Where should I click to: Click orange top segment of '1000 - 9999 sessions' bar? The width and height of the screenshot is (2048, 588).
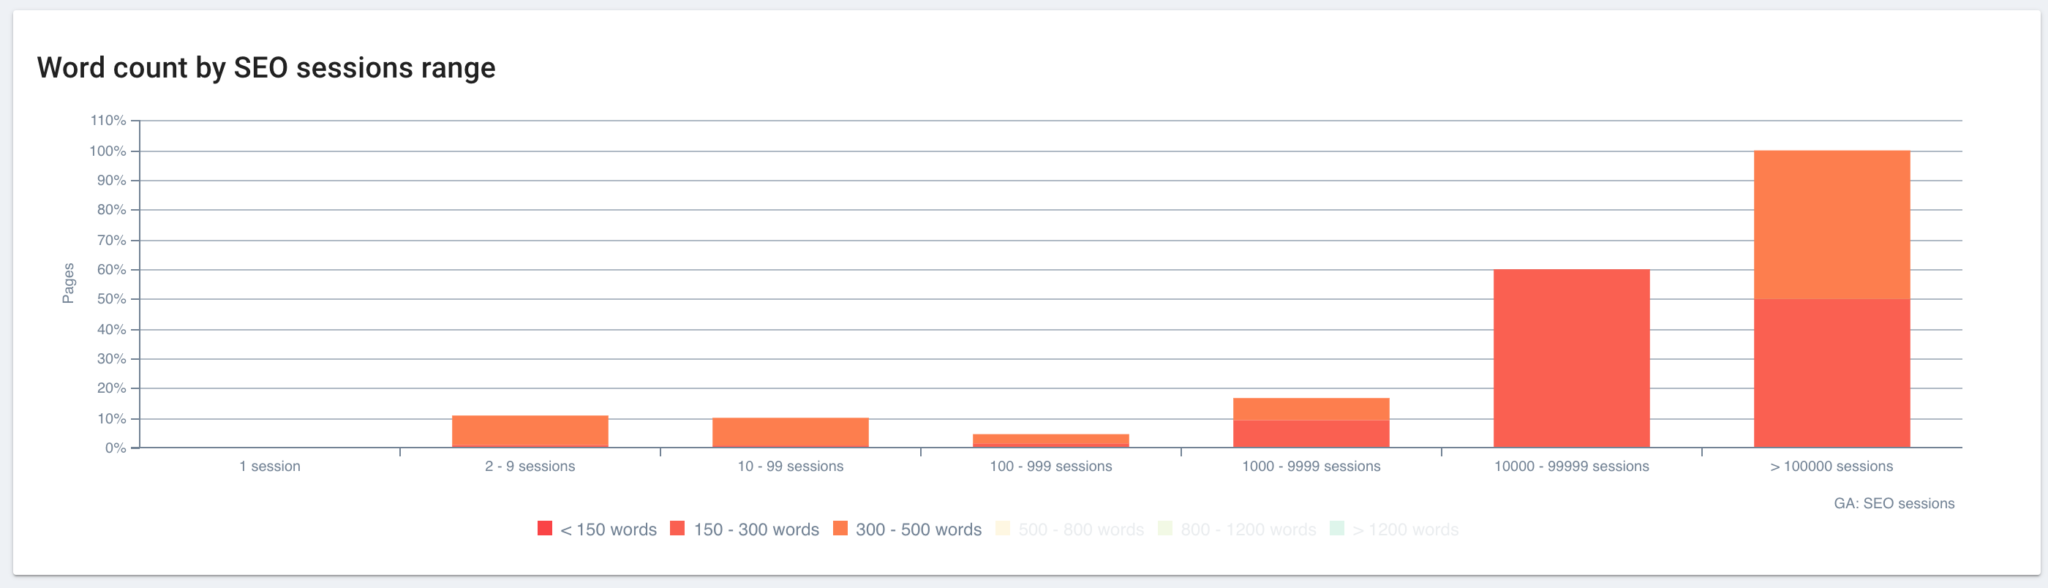(x=1311, y=409)
